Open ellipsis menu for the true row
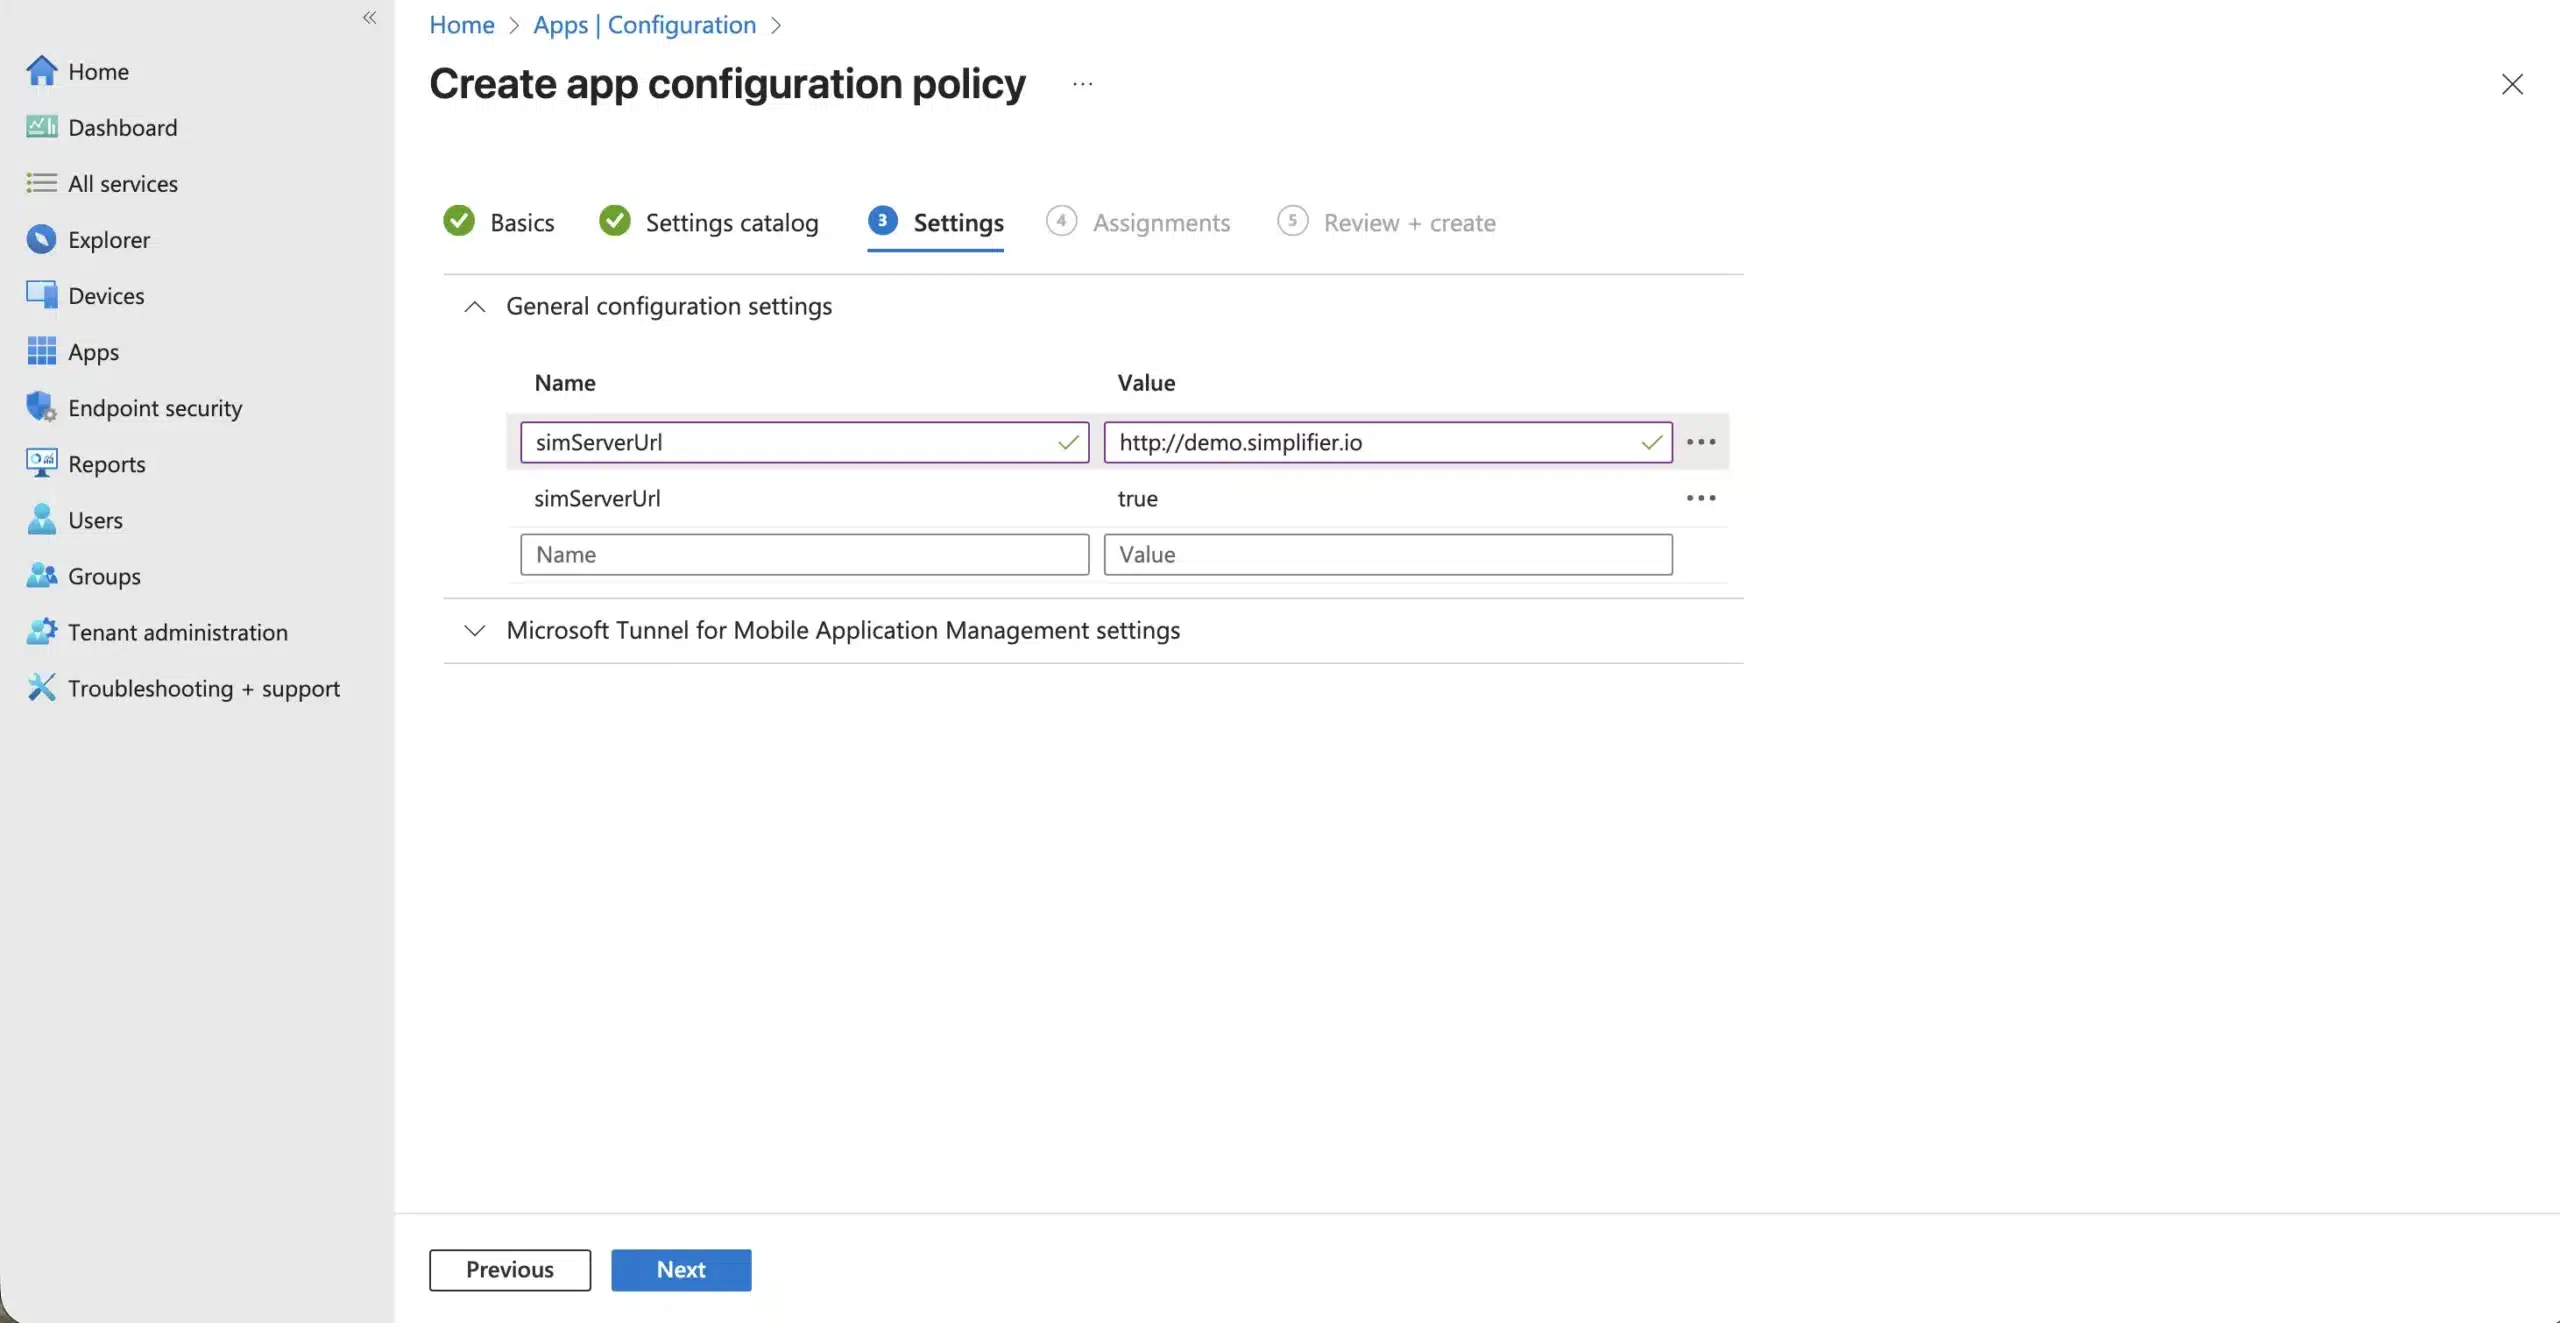This screenshot has width=2560, height=1323. pyautogui.click(x=1700, y=498)
